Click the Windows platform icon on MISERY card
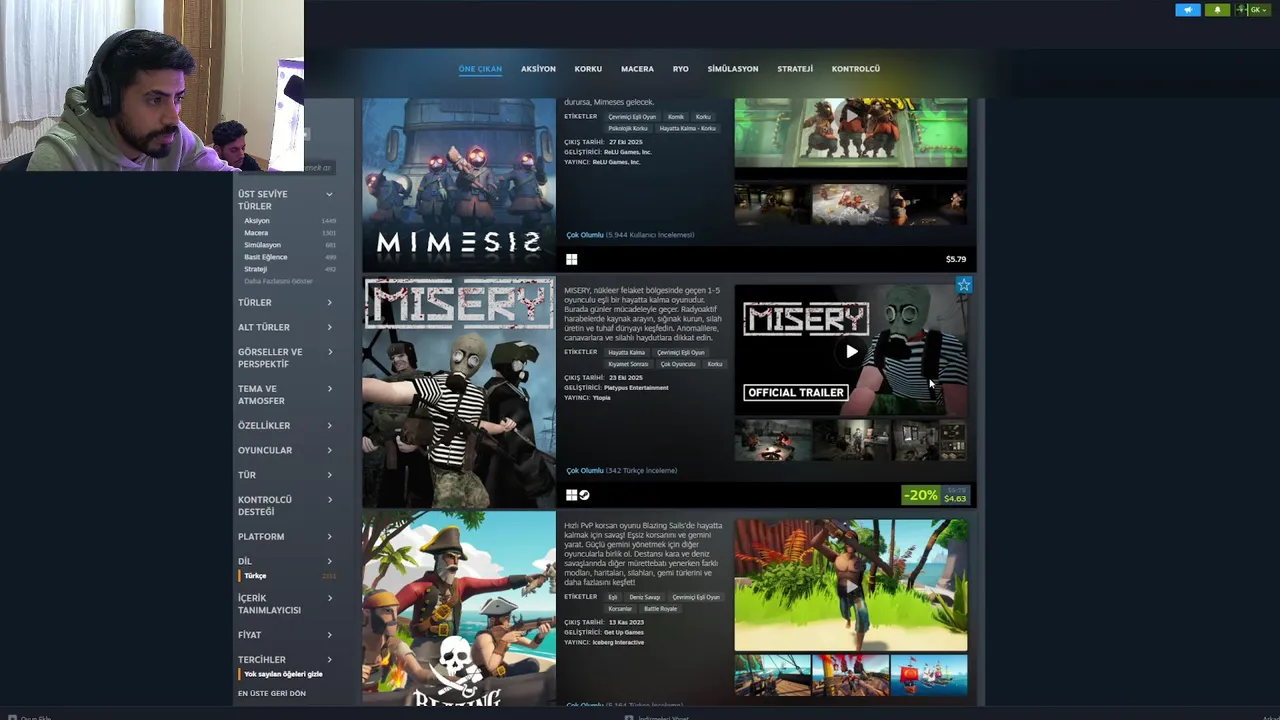 tap(571, 495)
